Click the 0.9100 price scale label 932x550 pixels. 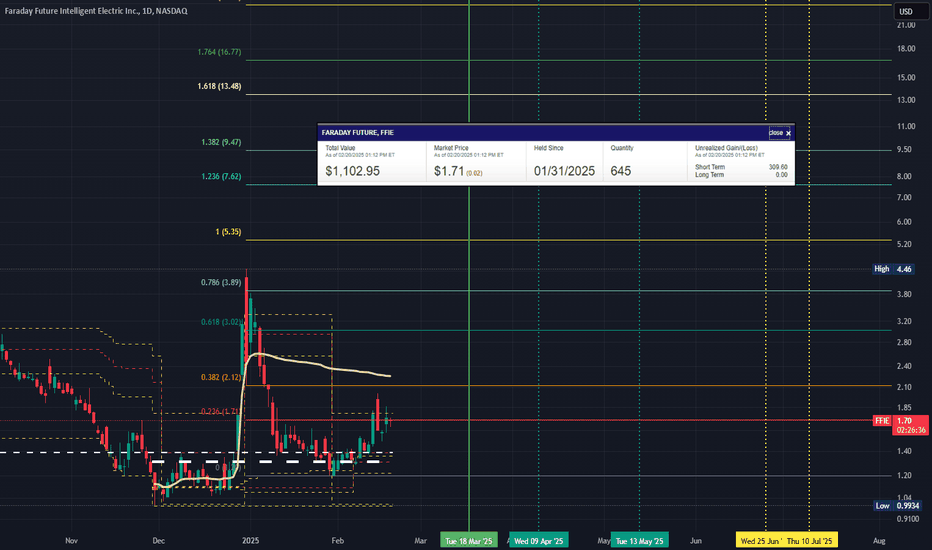(x=908, y=519)
